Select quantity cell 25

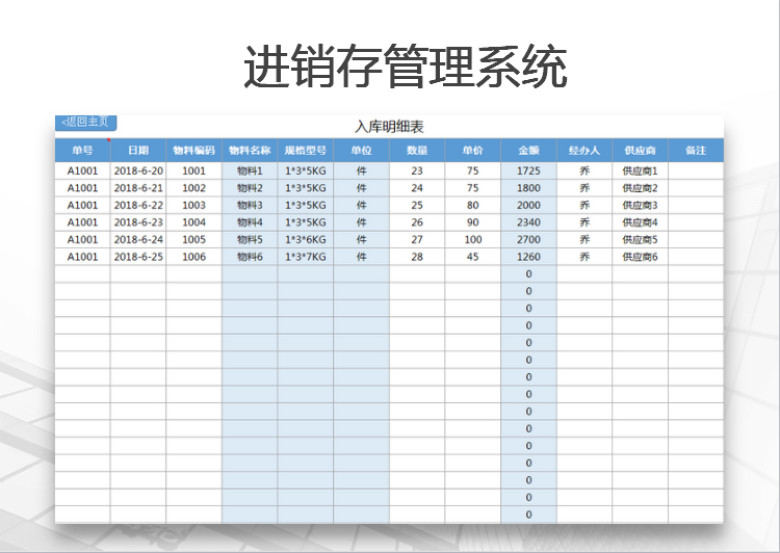417,205
